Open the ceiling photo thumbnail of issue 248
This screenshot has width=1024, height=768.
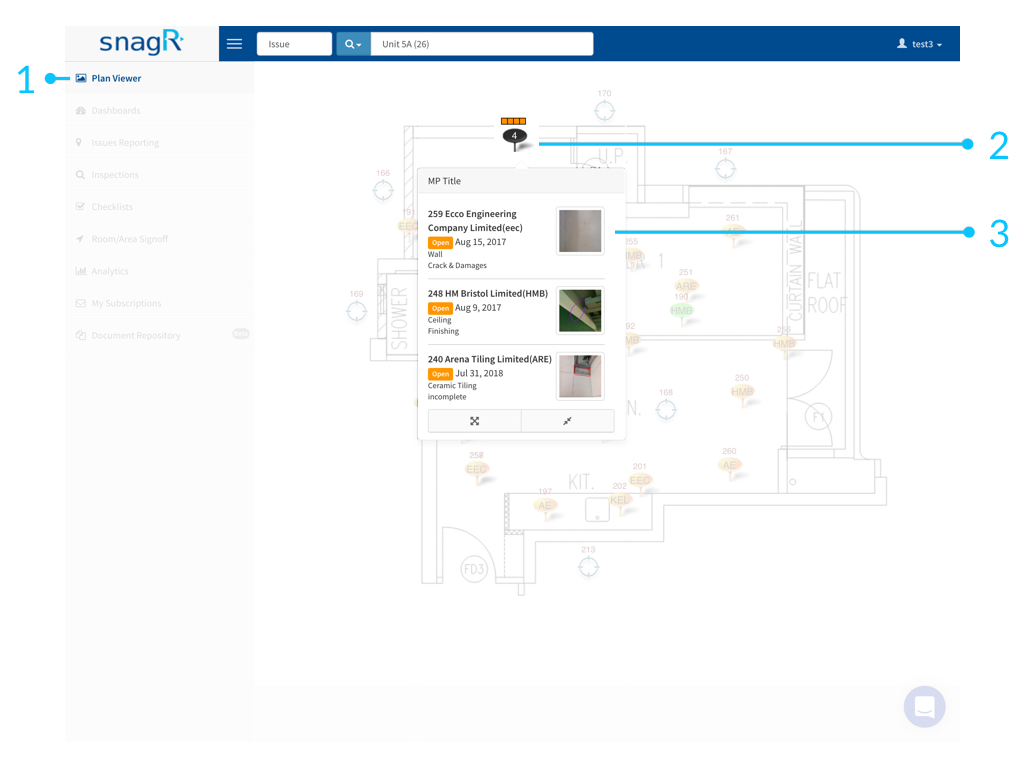pyautogui.click(x=580, y=310)
